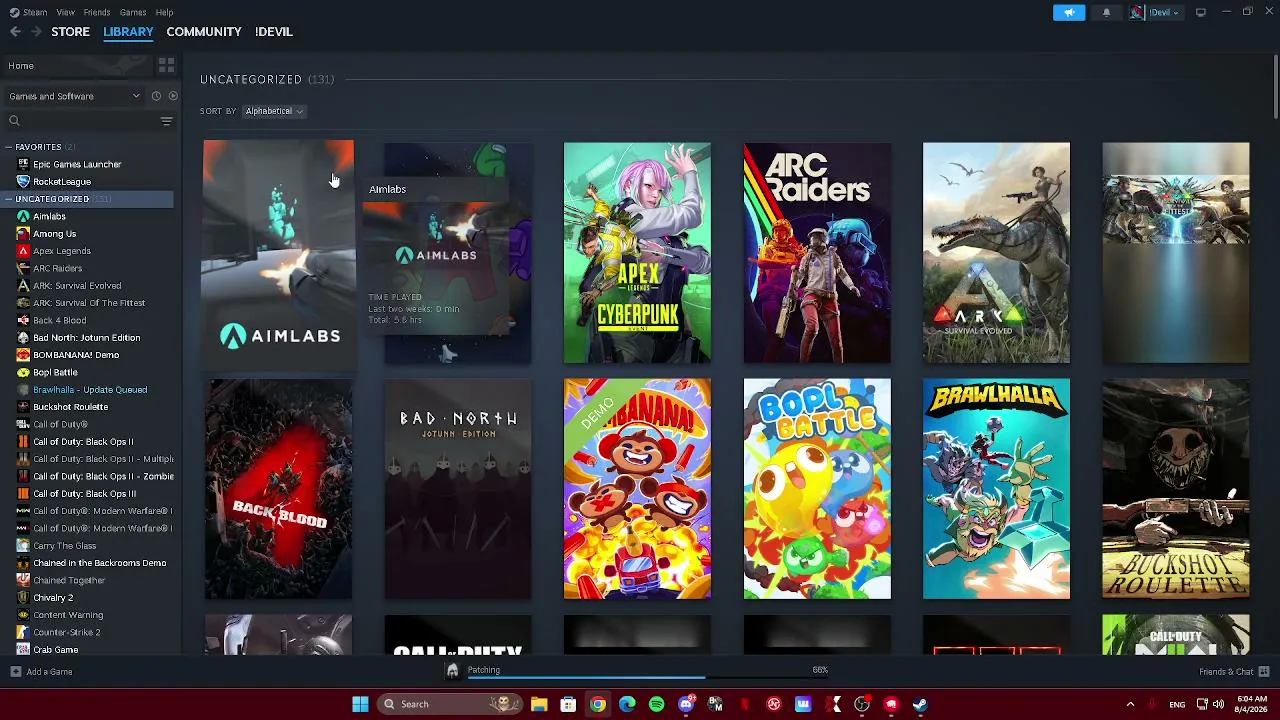Show recent games via clock icon
The width and height of the screenshot is (1280, 720).
pyautogui.click(x=156, y=96)
